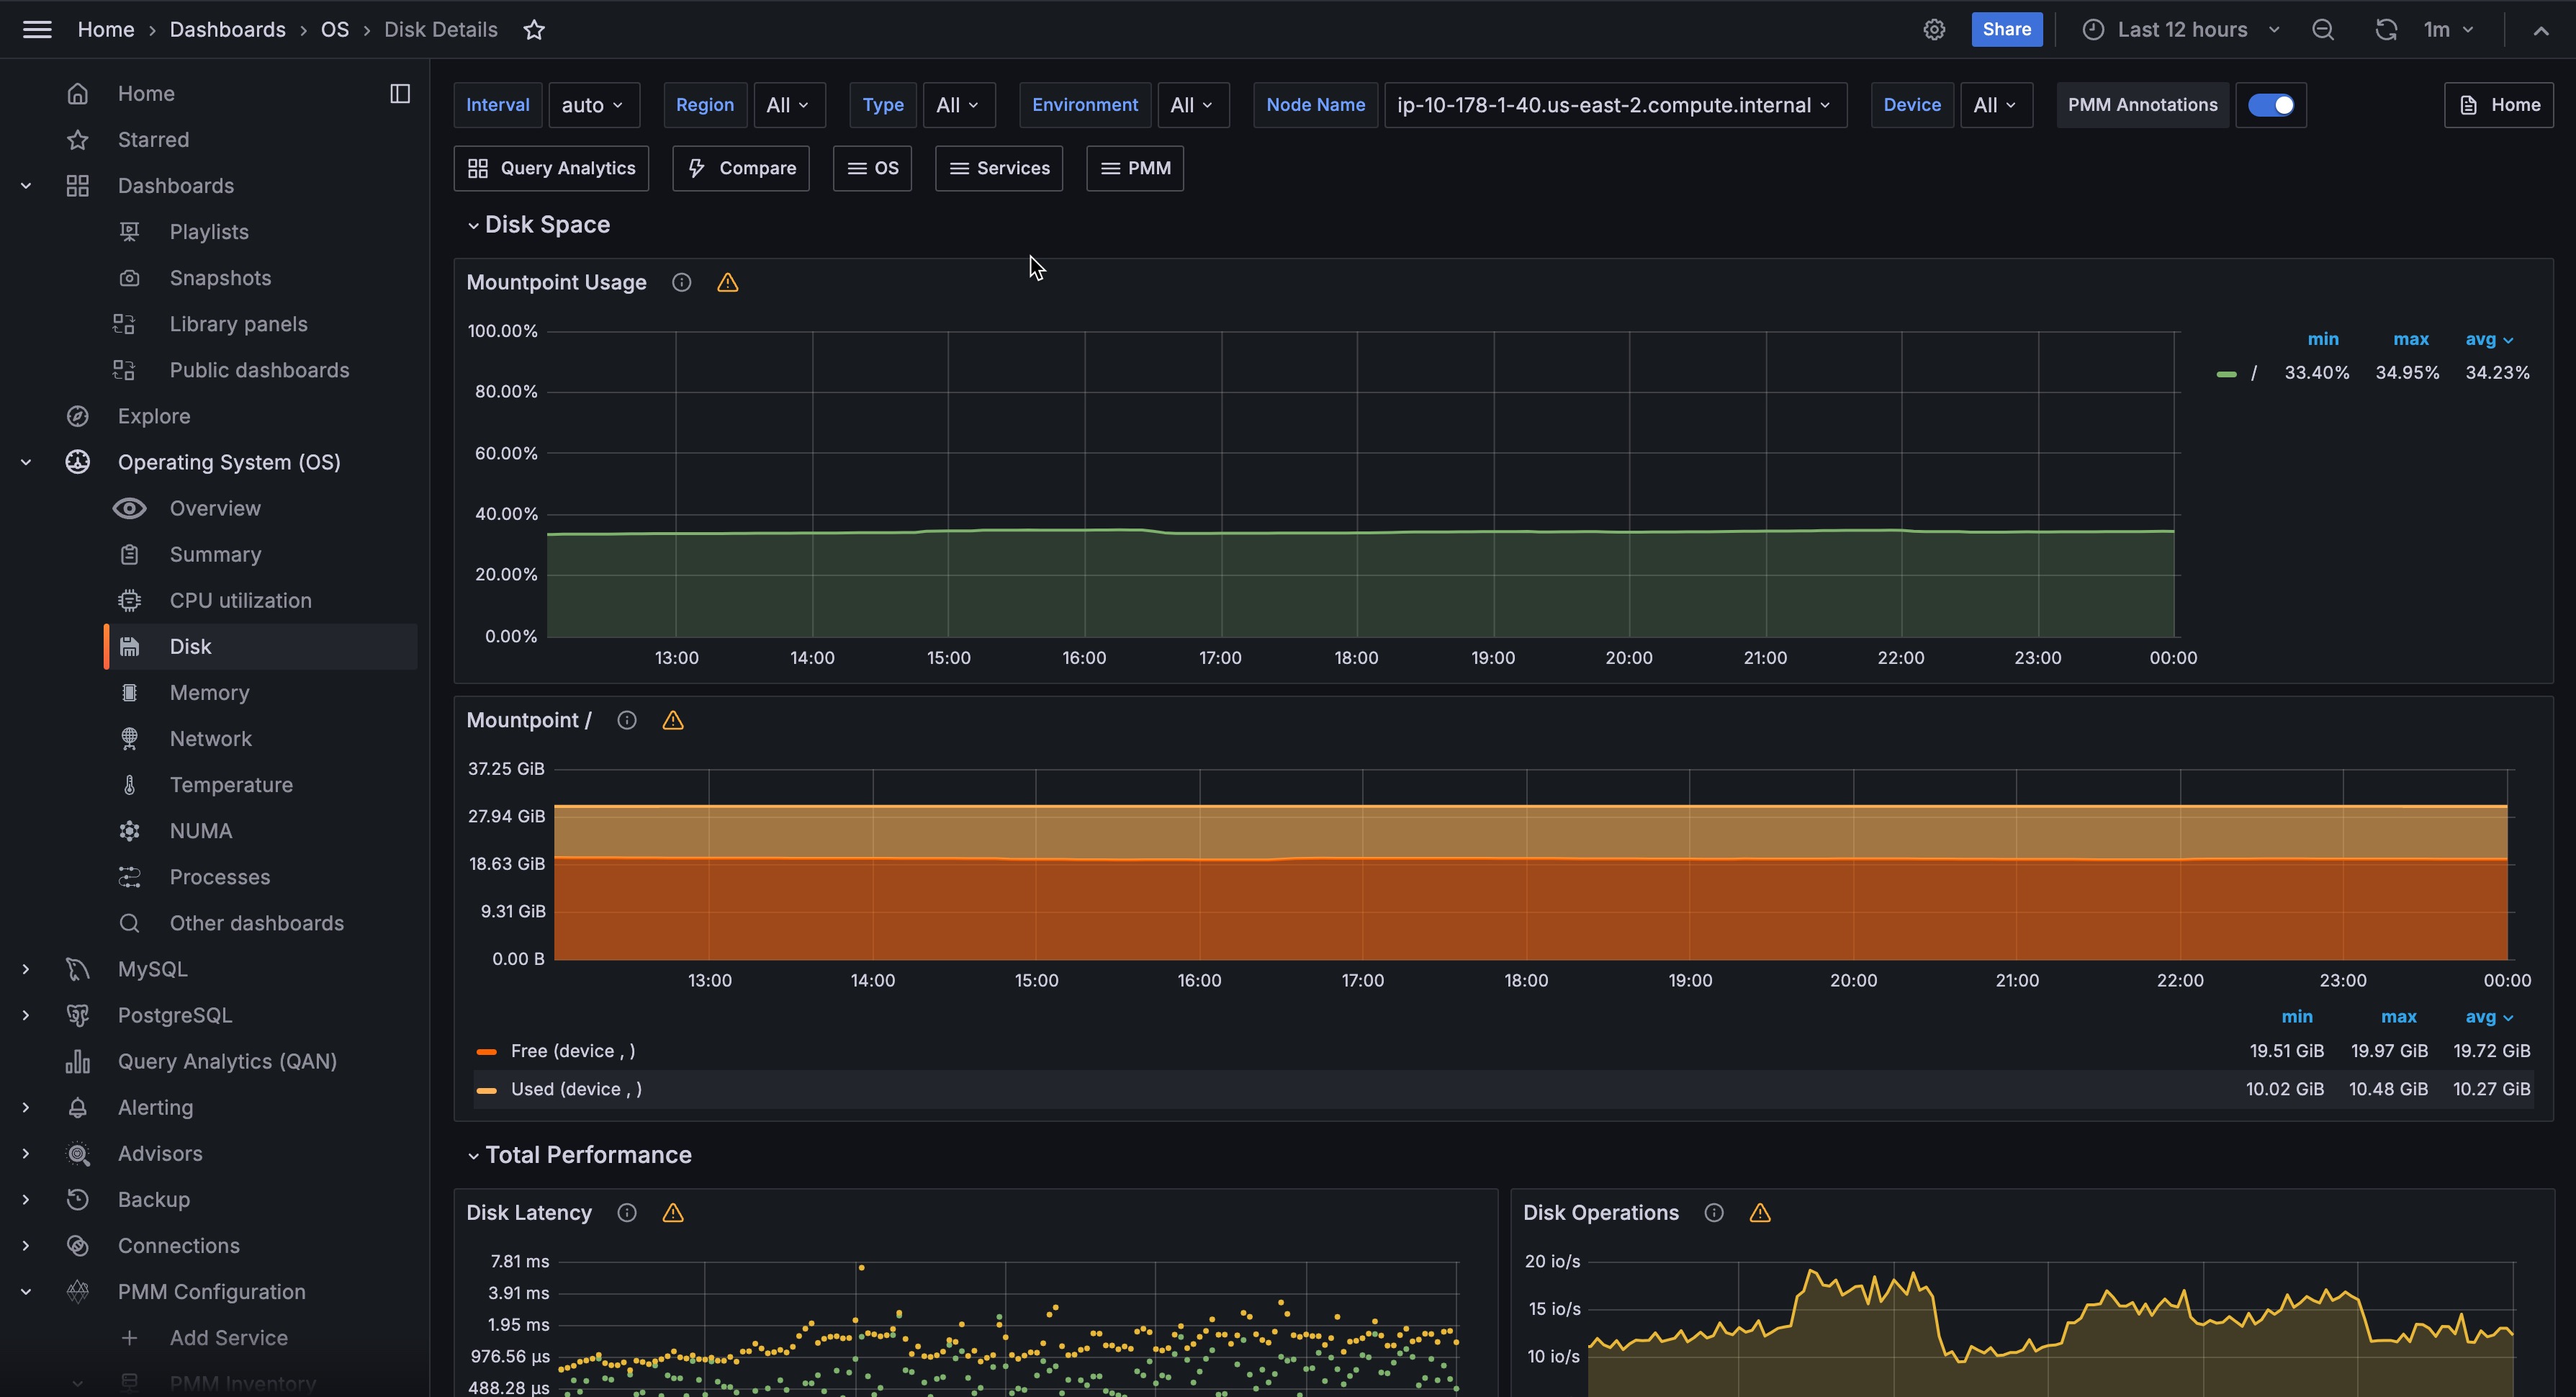
Task: Star this dashboard as favorite
Action: (534, 30)
